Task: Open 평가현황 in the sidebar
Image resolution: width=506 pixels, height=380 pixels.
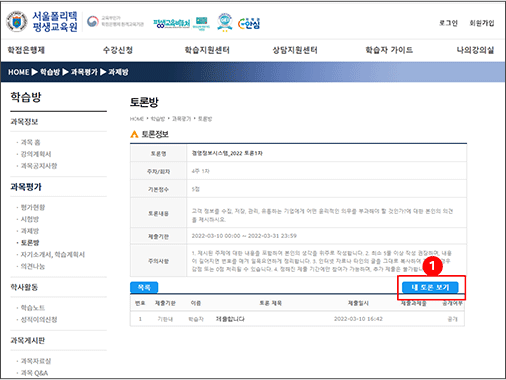Action: pos(33,207)
